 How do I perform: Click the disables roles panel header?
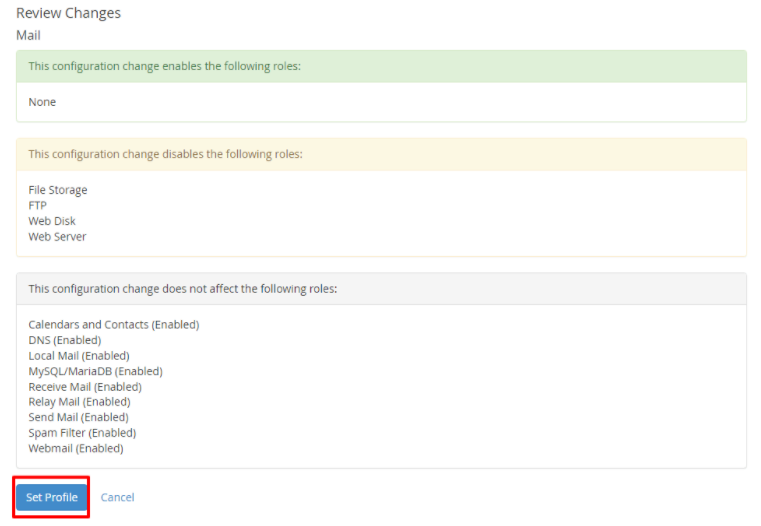[381, 154]
